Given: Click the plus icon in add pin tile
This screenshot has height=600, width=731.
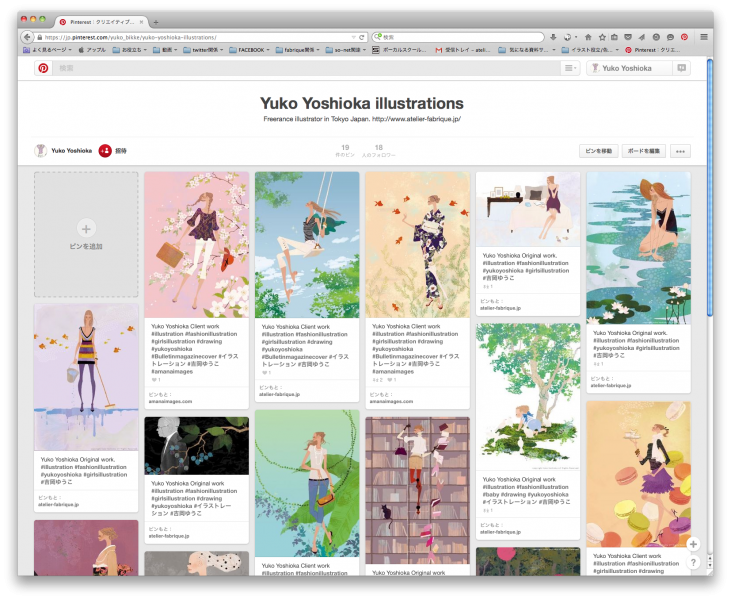Looking at the screenshot, I should point(86,228).
